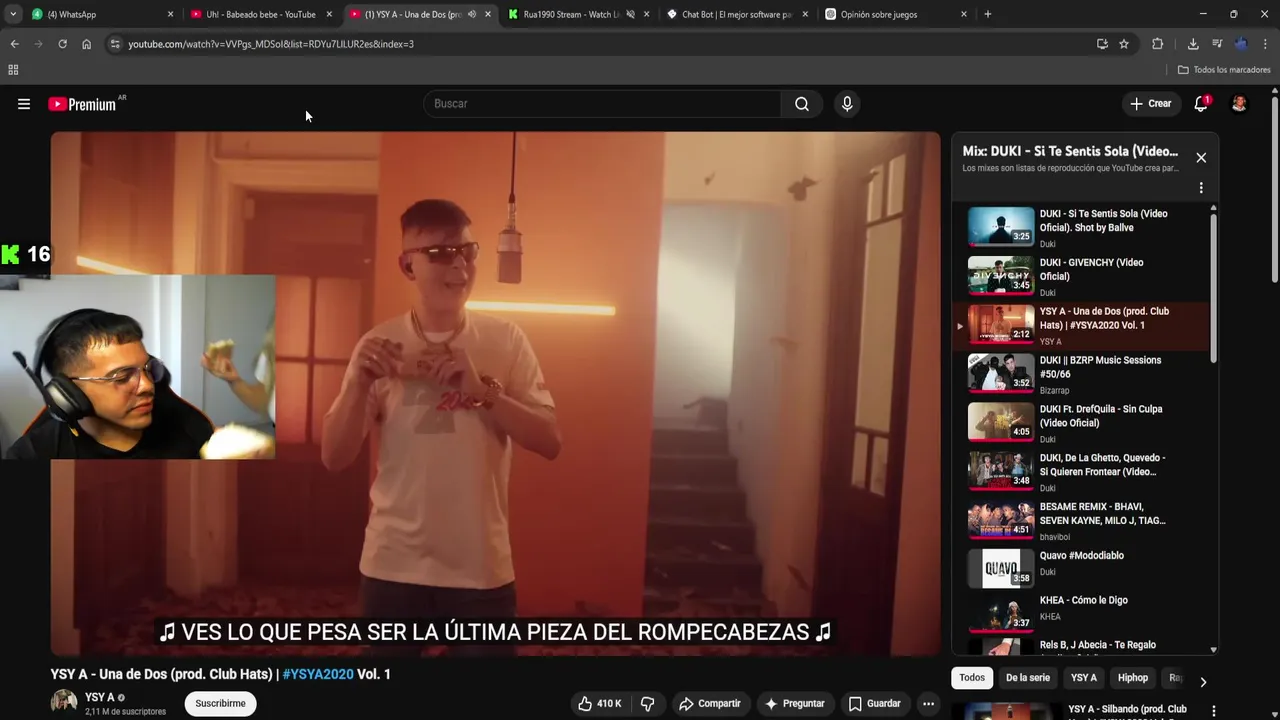
Task: Open the Chrome three-dot menu
Action: point(1265,44)
